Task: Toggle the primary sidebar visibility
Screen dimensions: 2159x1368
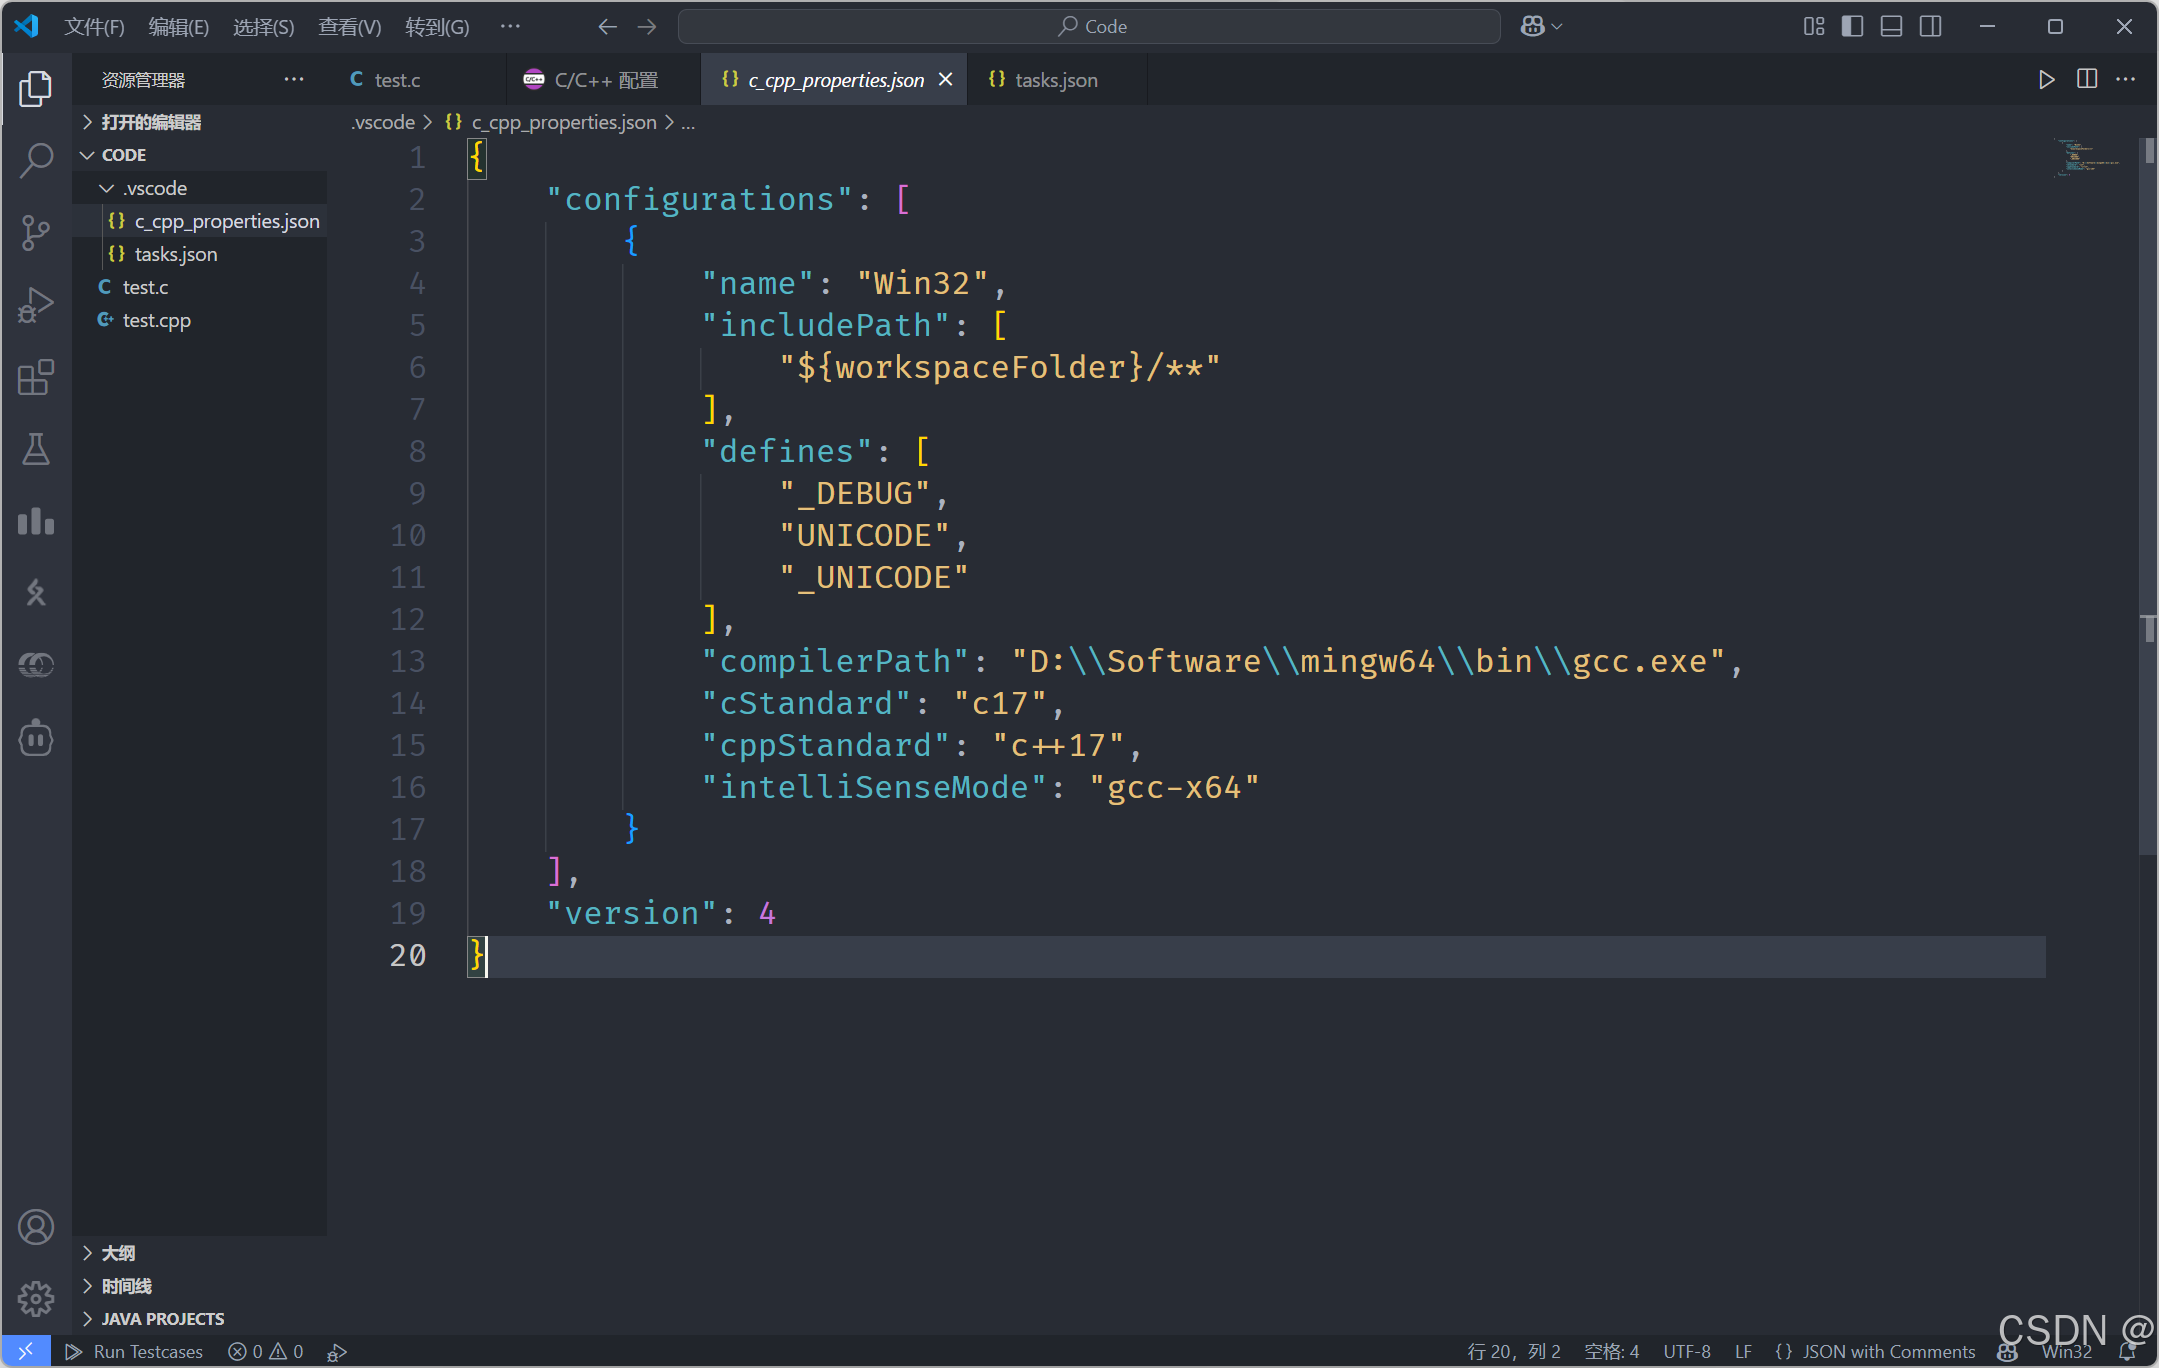Action: (1852, 27)
